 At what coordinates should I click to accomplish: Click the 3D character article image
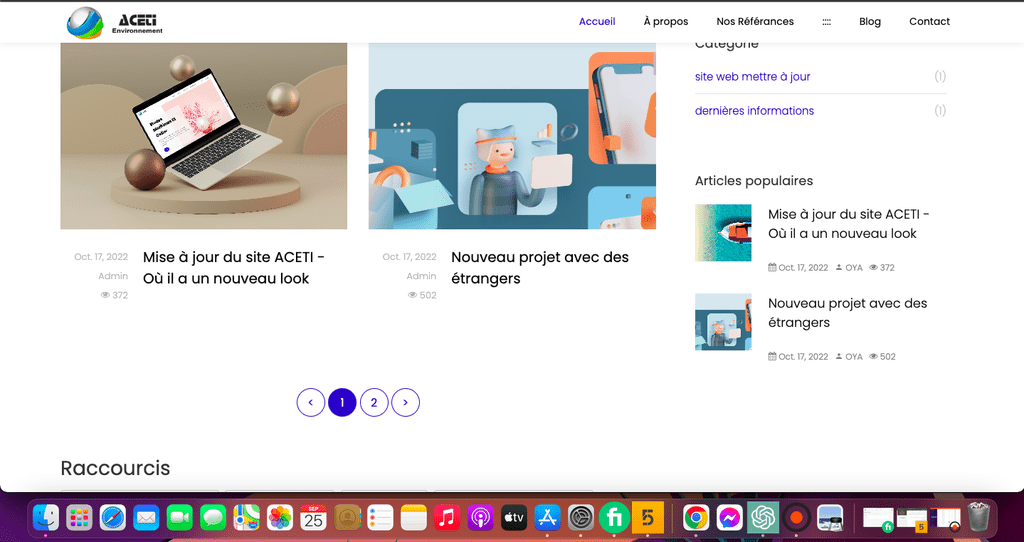pos(512,136)
